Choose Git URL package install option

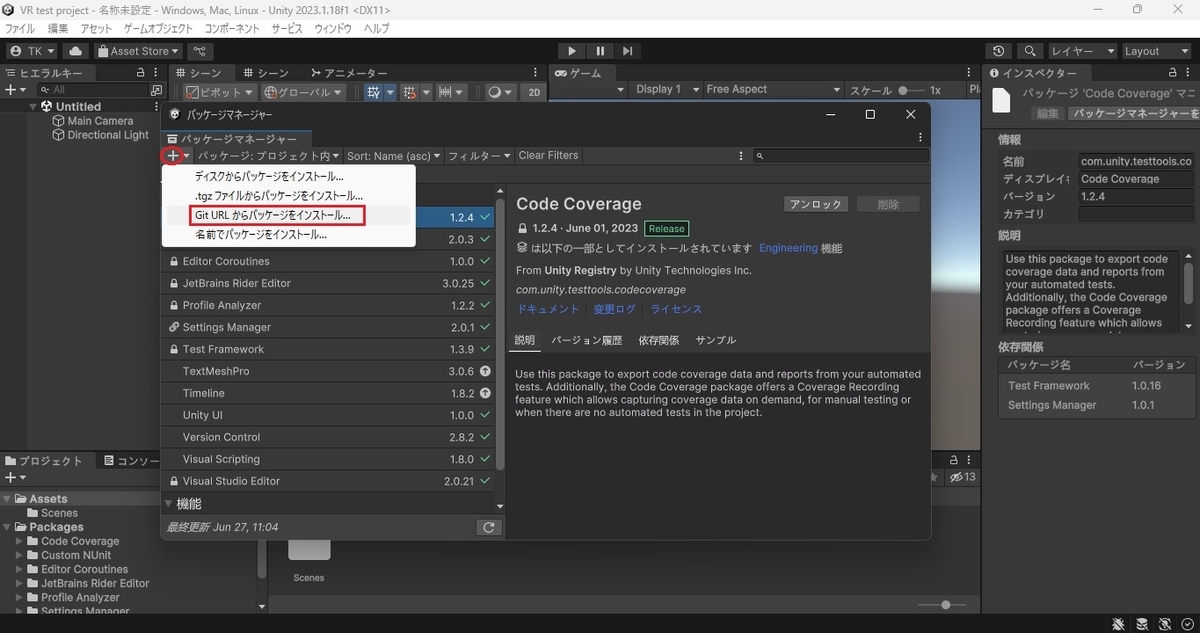tap(272, 215)
